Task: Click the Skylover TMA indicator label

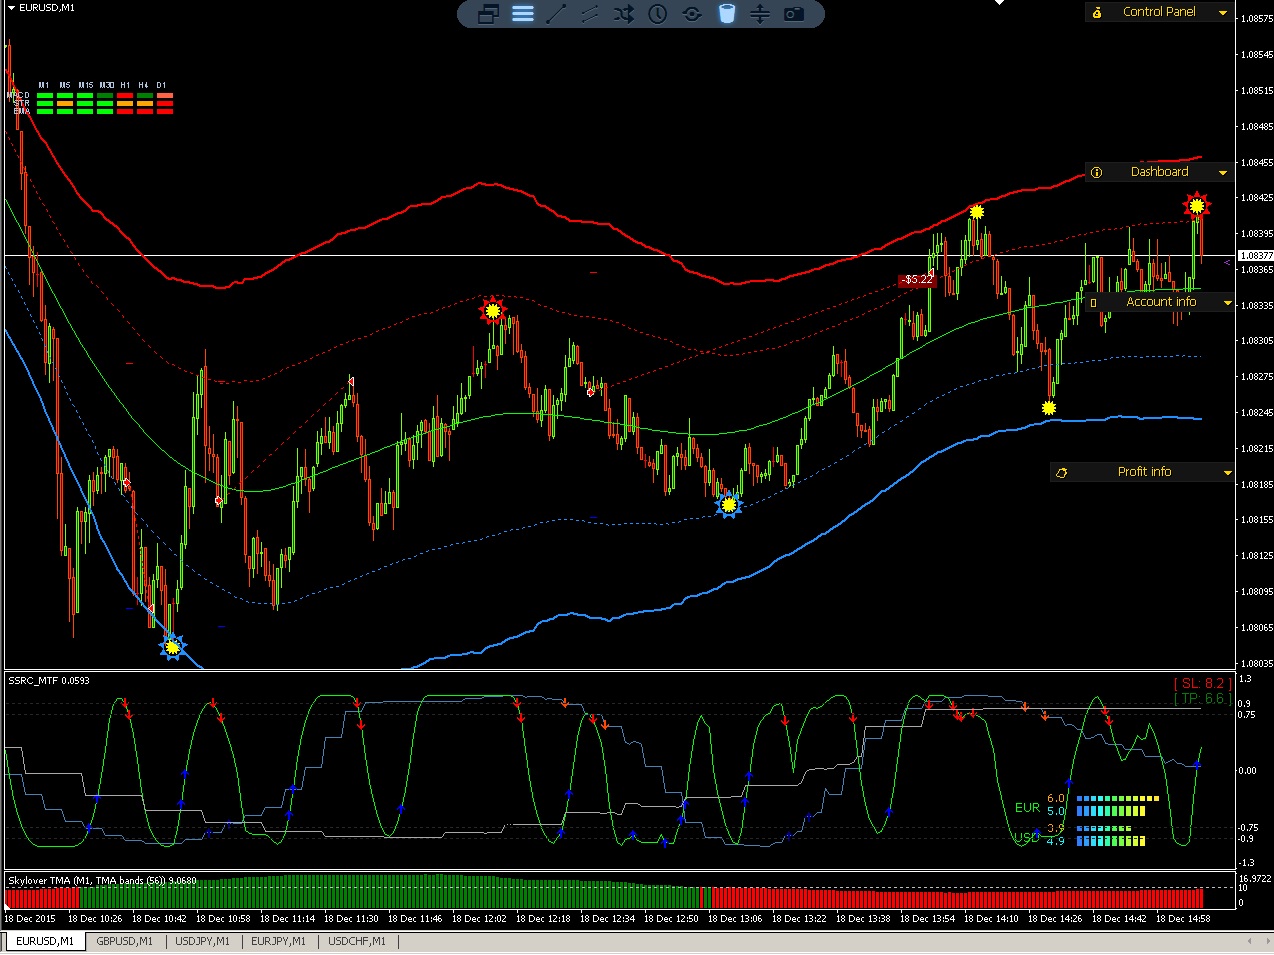Action: coord(102,881)
